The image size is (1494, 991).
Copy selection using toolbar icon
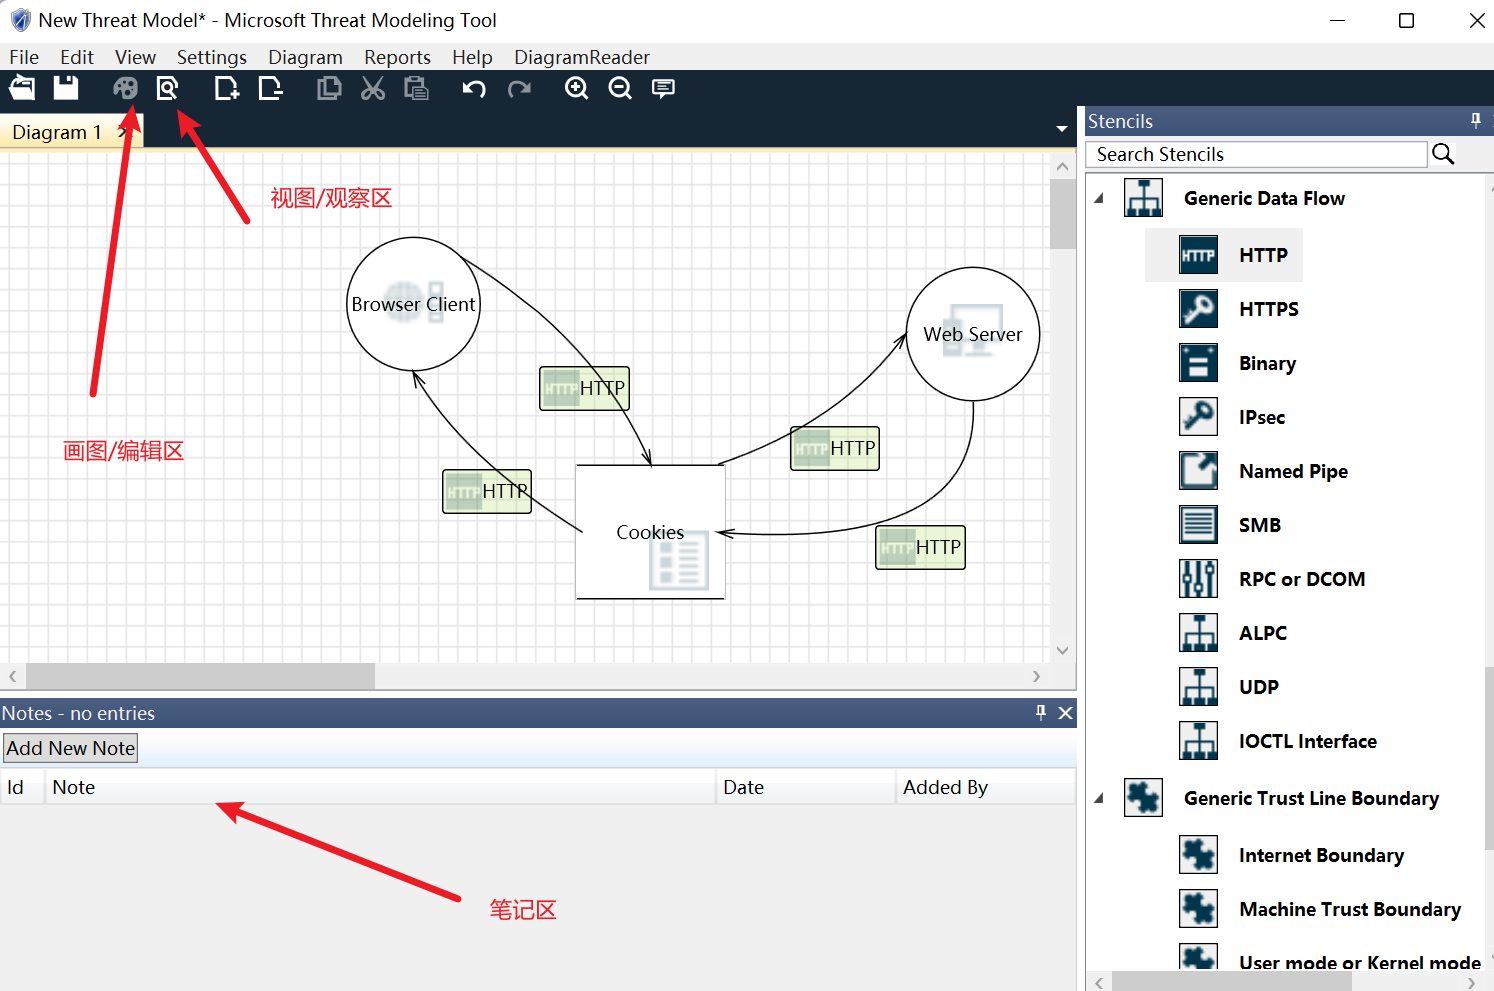click(x=329, y=88)
